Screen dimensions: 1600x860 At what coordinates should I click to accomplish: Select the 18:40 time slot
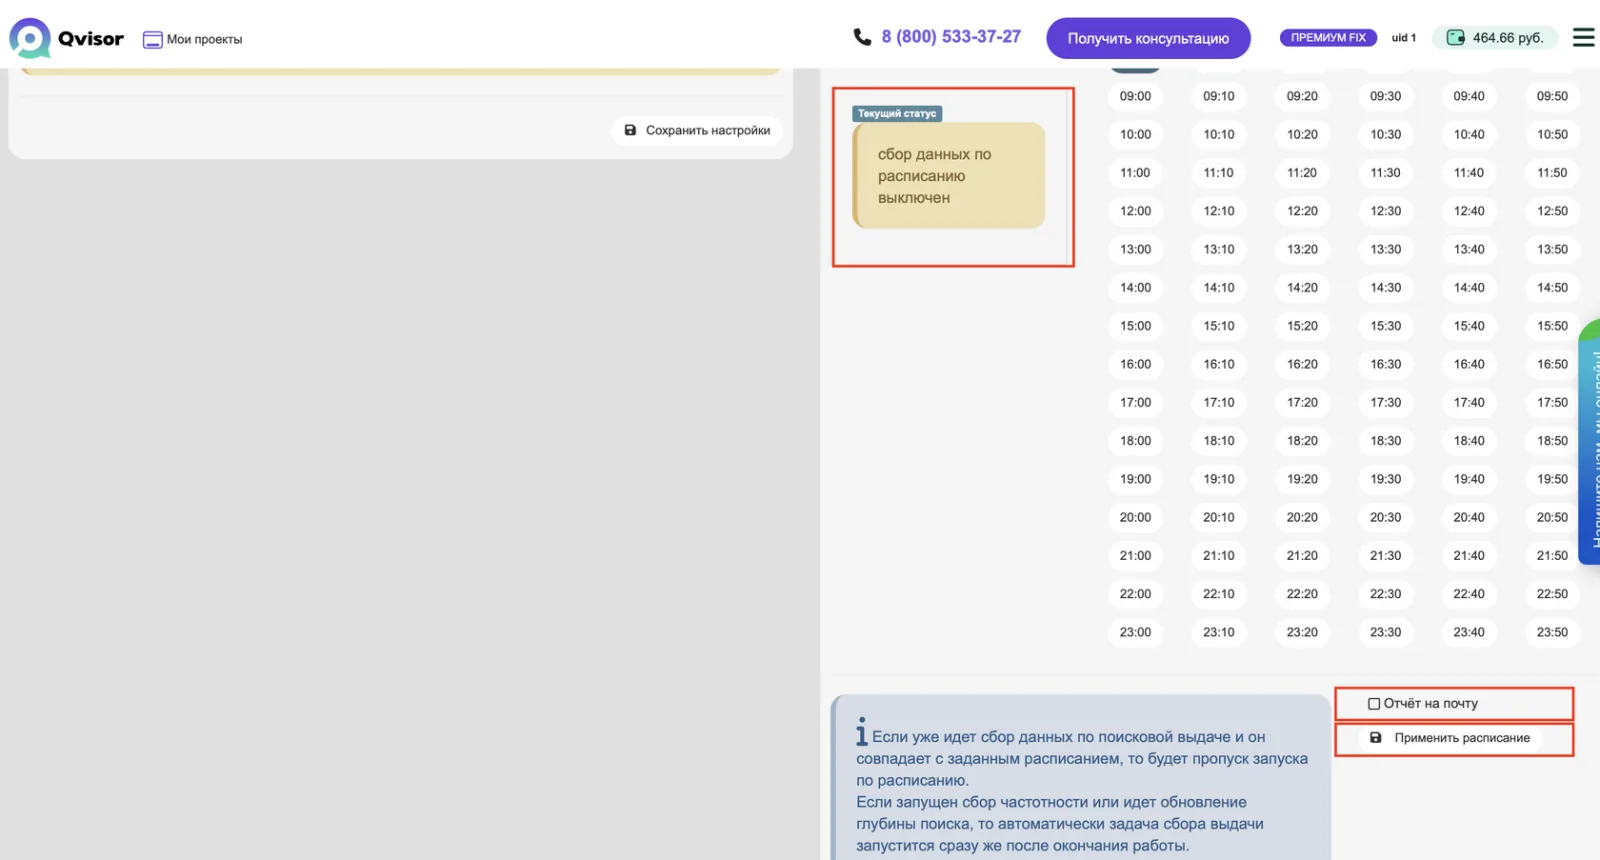[1469, 441]
